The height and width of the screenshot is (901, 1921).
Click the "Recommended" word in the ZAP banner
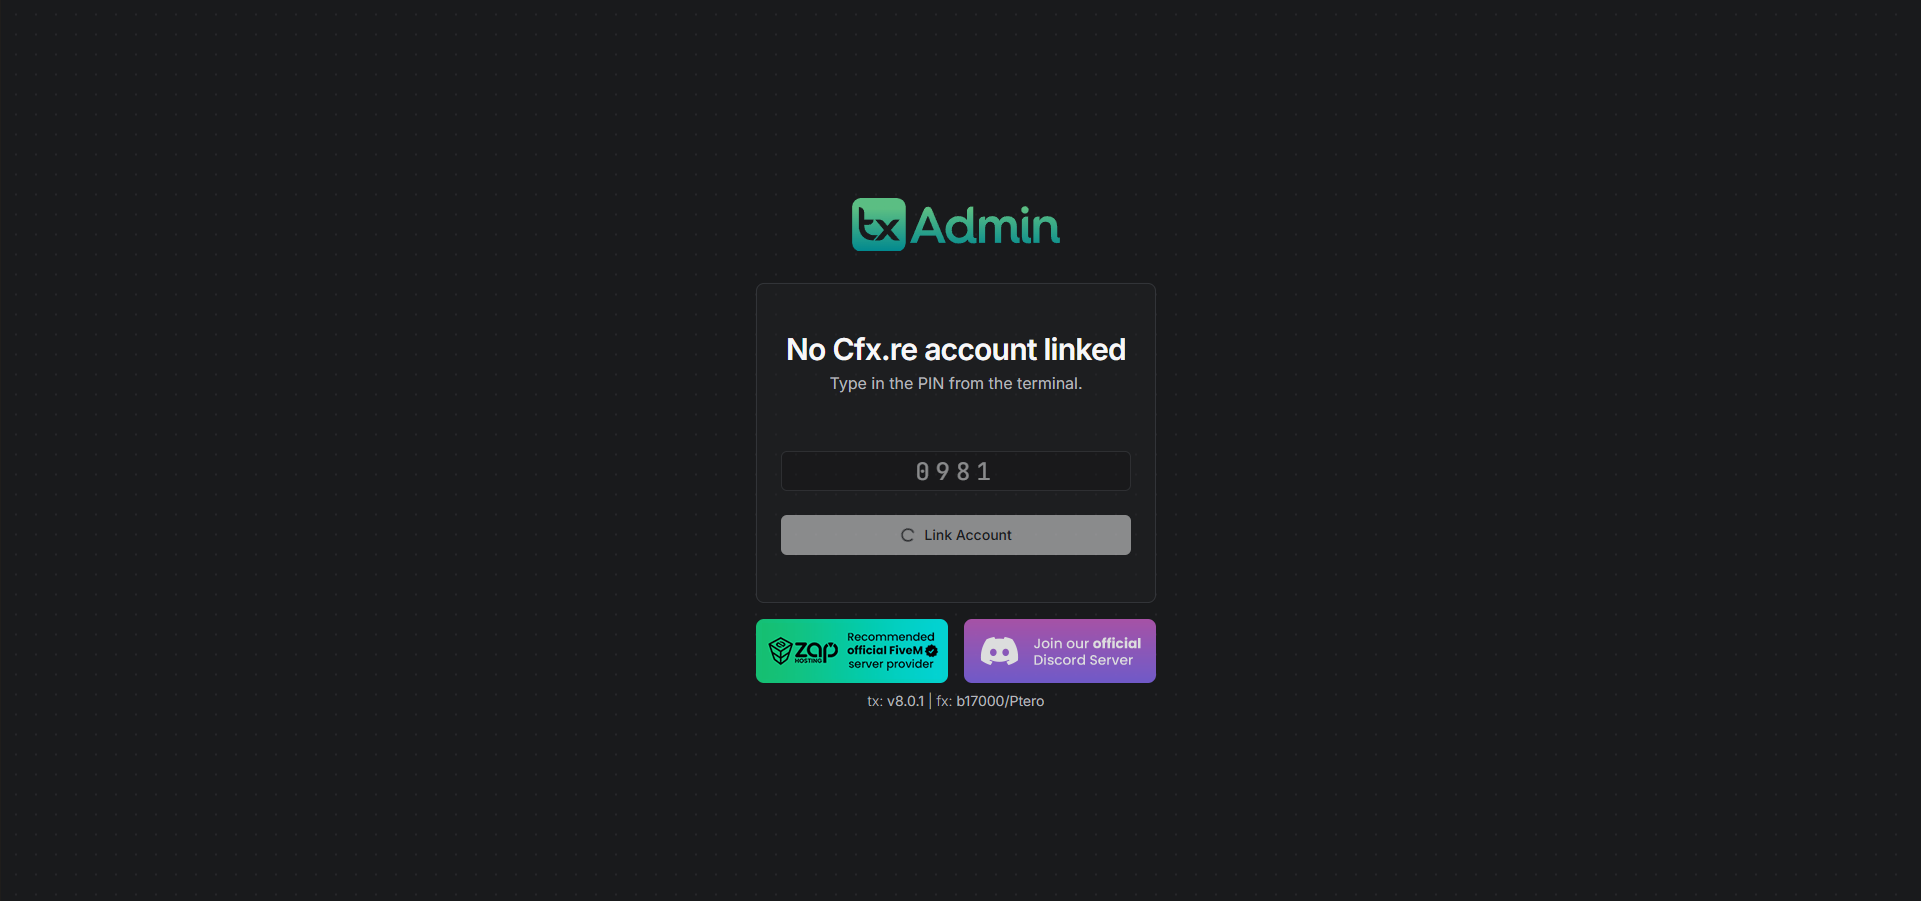(x=891, y=637)
